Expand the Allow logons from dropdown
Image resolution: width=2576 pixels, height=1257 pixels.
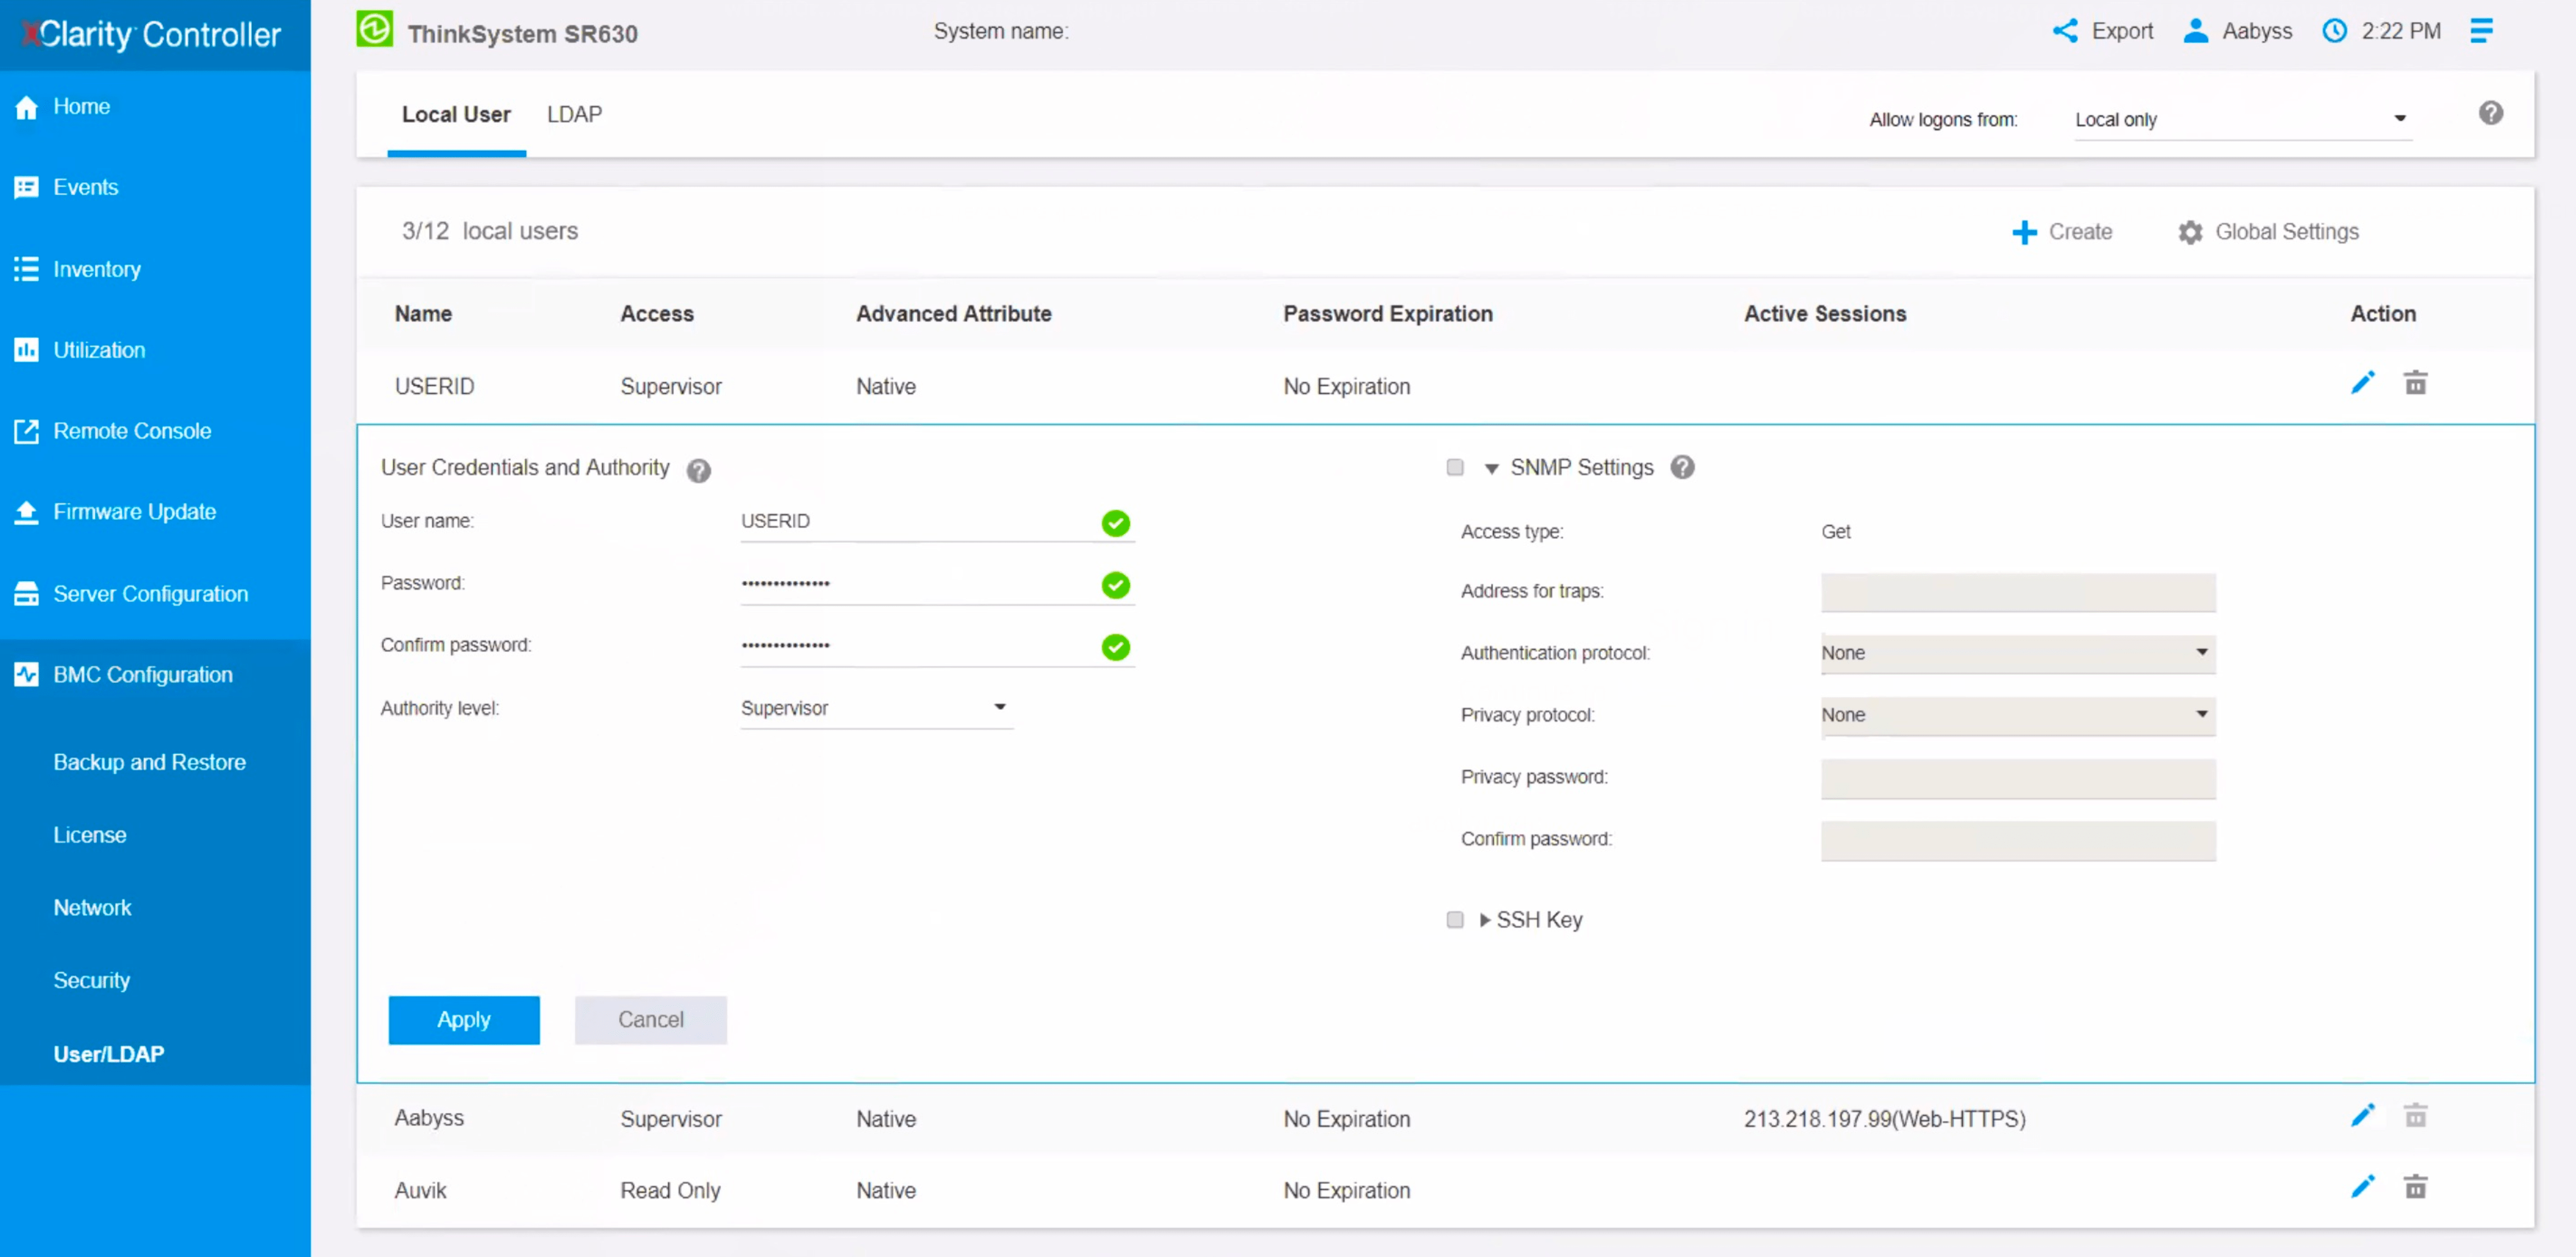coord(2399,118)
